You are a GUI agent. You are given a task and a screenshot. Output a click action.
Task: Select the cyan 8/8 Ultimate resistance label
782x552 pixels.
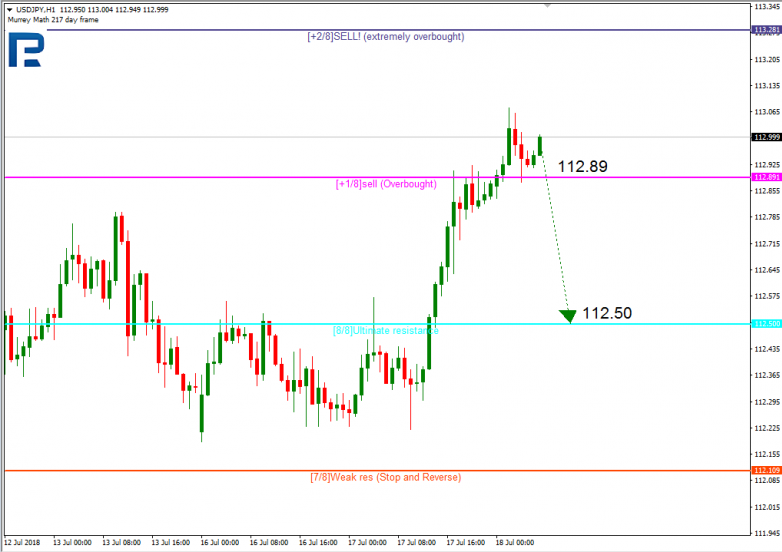(x=386, y=331)
